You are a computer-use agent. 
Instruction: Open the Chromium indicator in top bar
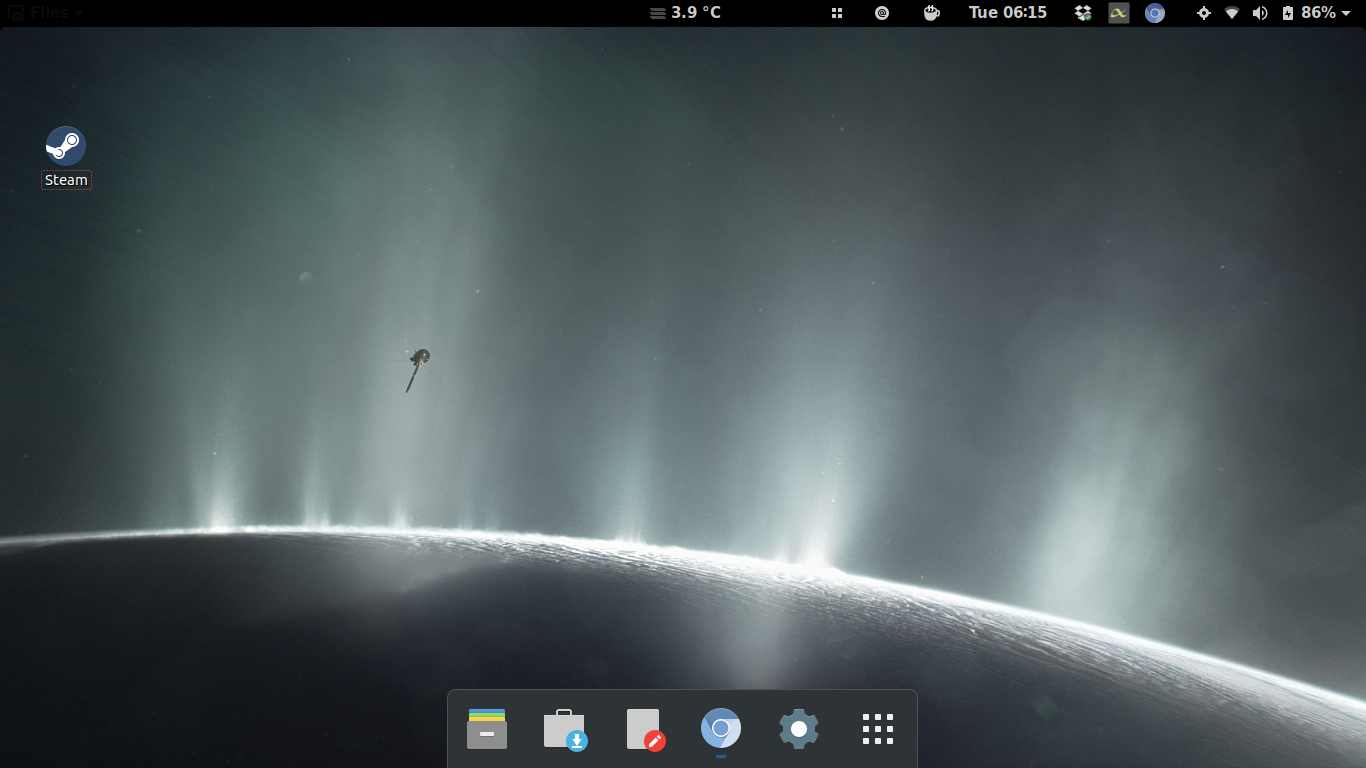coord(1154,13)
